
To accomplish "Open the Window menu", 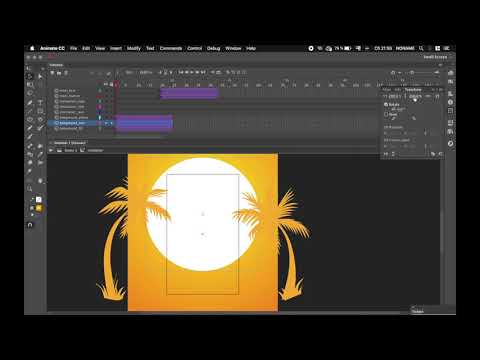I will (x=233, y=48).
